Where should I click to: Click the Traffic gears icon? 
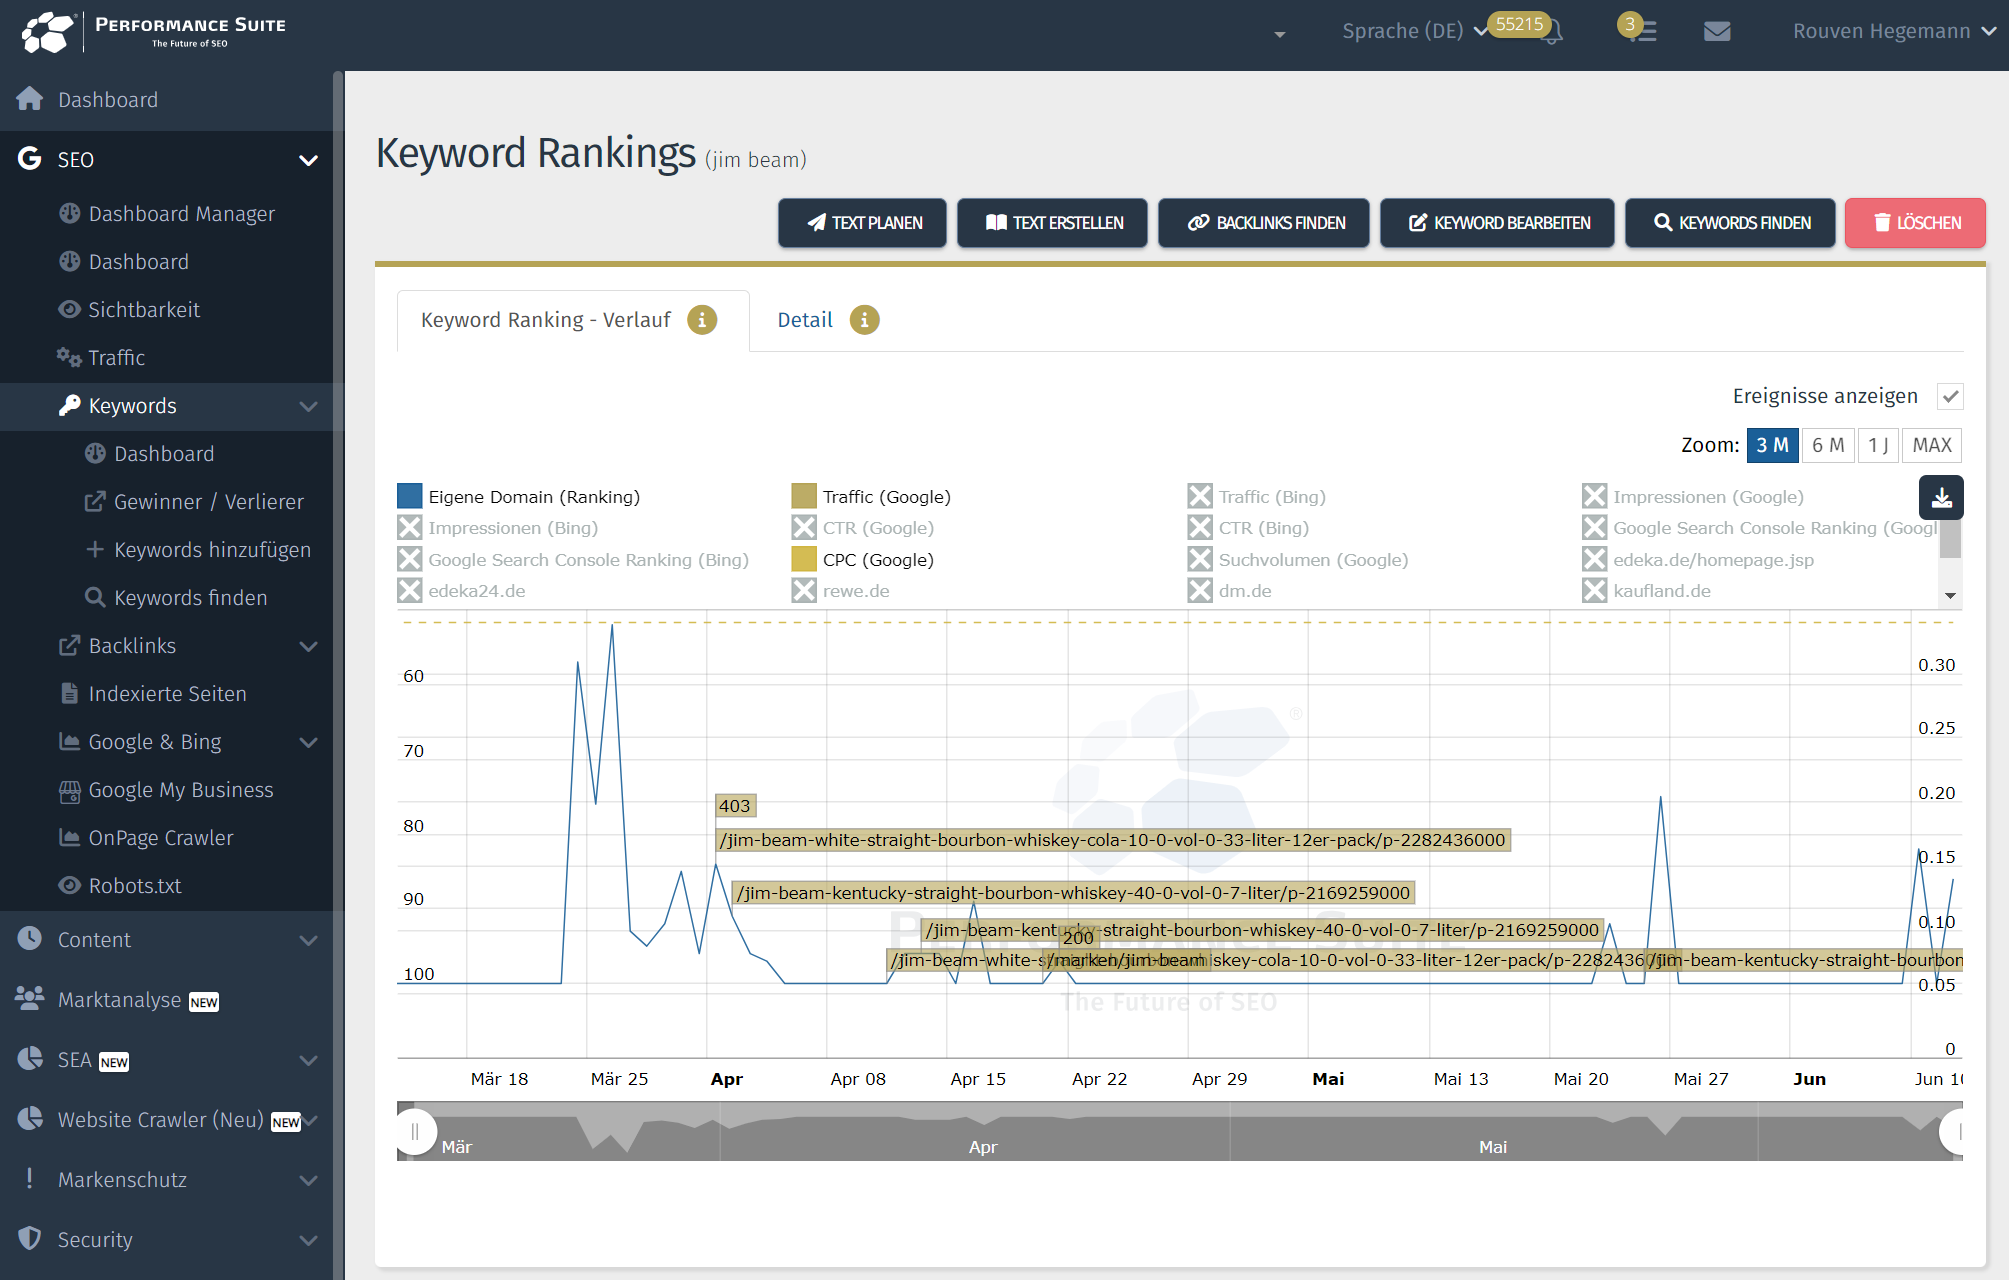[x=69, y=357]
